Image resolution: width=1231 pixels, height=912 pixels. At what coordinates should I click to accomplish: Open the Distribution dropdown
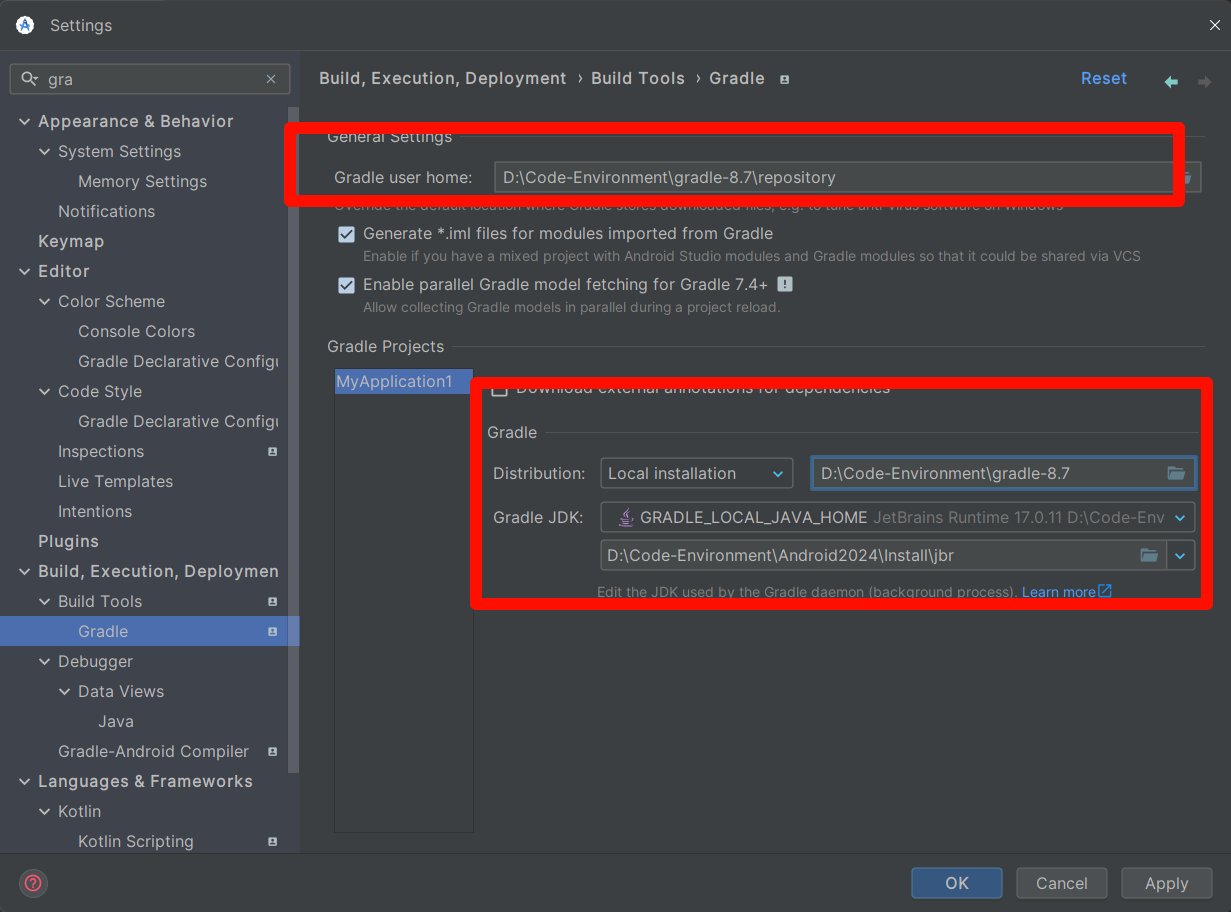point(696,473)
